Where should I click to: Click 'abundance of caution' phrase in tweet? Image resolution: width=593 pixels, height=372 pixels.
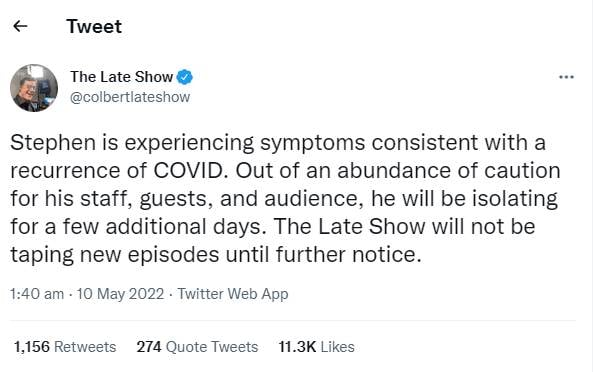[449, 171]
